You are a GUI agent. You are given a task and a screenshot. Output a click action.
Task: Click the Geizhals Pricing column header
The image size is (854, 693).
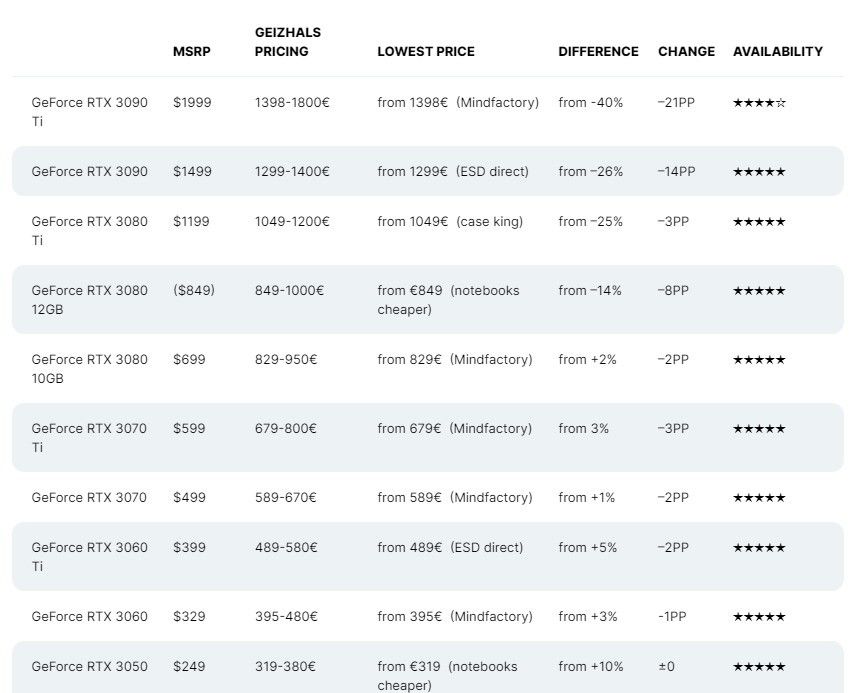(x=288, y=42)
